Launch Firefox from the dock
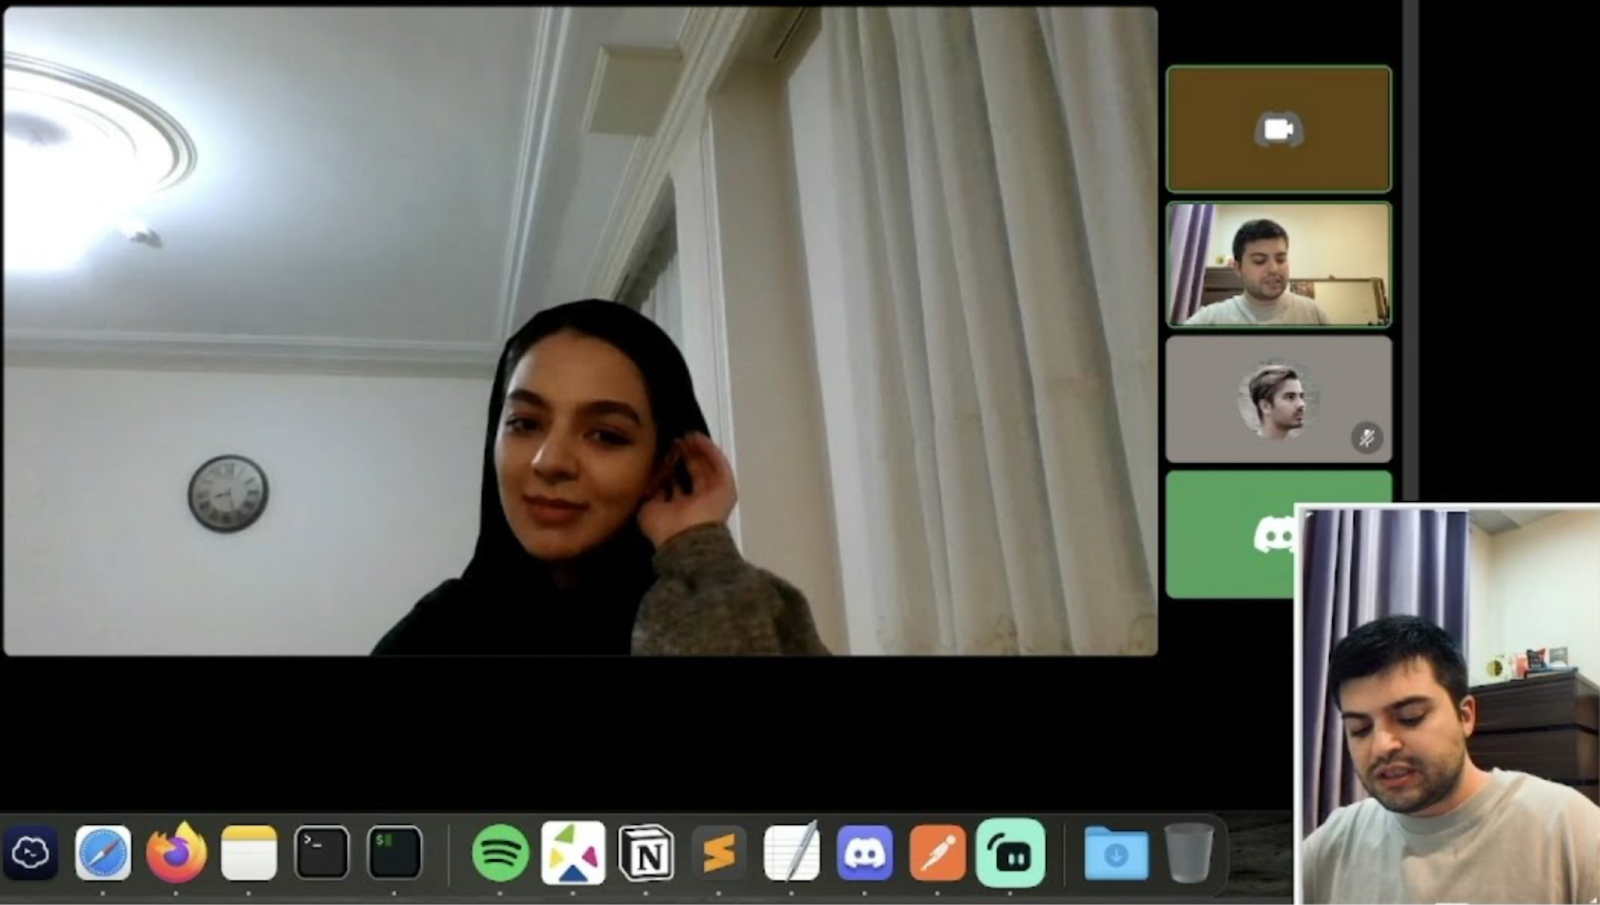Image resolution: width=1600 pixels, height=905 pixels. [176, 853]
